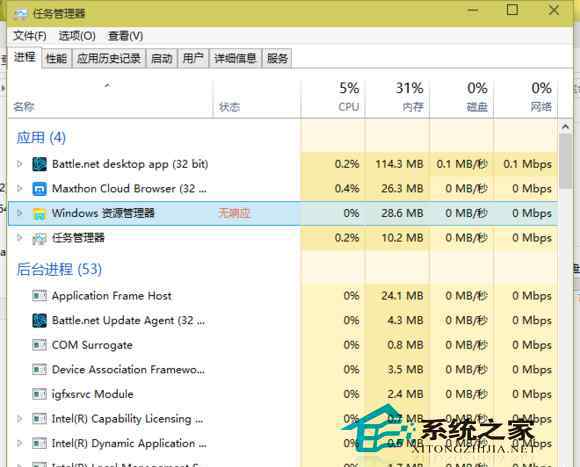Click the Battle.net desktop app icon
580x467 pixels.
[39, 164]
